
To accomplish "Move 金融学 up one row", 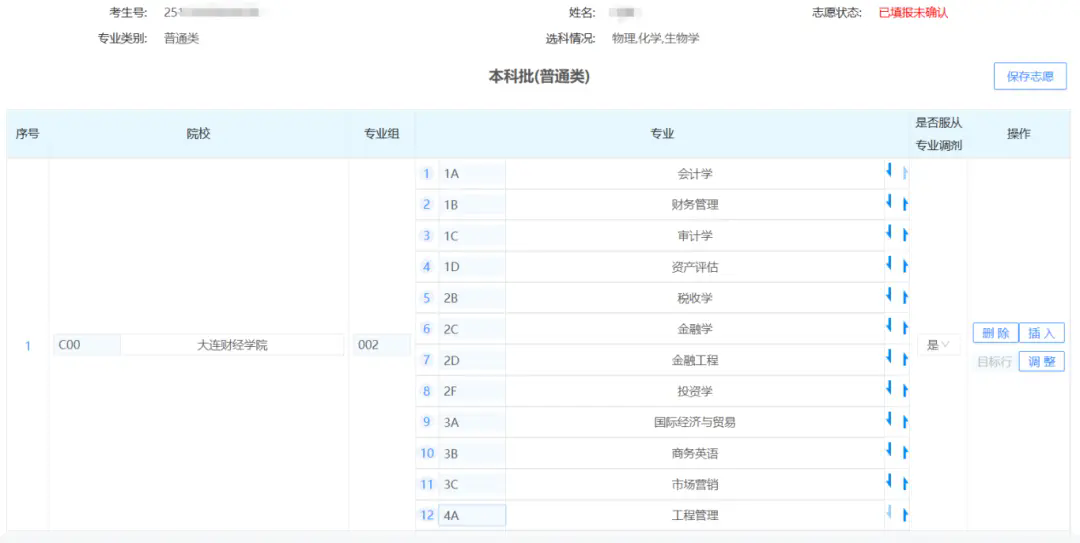I will pos(905,329).
